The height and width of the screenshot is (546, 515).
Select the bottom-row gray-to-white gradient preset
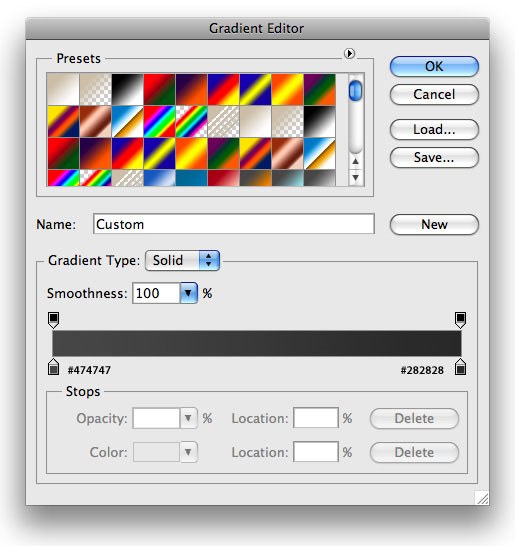(x=320, y=178)
